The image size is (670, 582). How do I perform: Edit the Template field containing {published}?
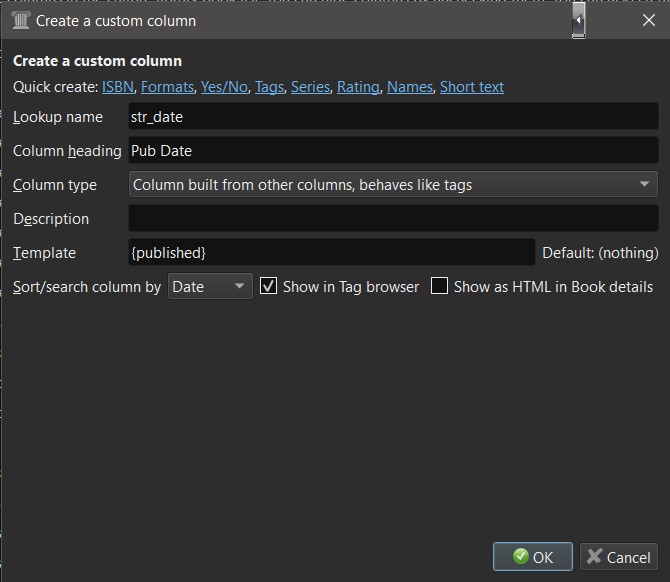(x=332, y=253)
